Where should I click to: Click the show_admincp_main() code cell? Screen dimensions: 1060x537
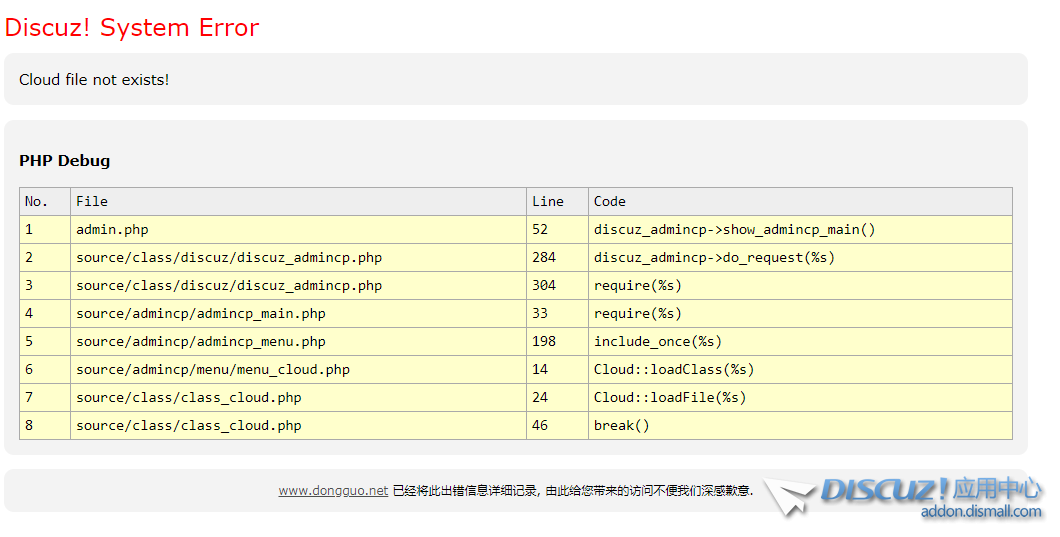coord(734,230)
